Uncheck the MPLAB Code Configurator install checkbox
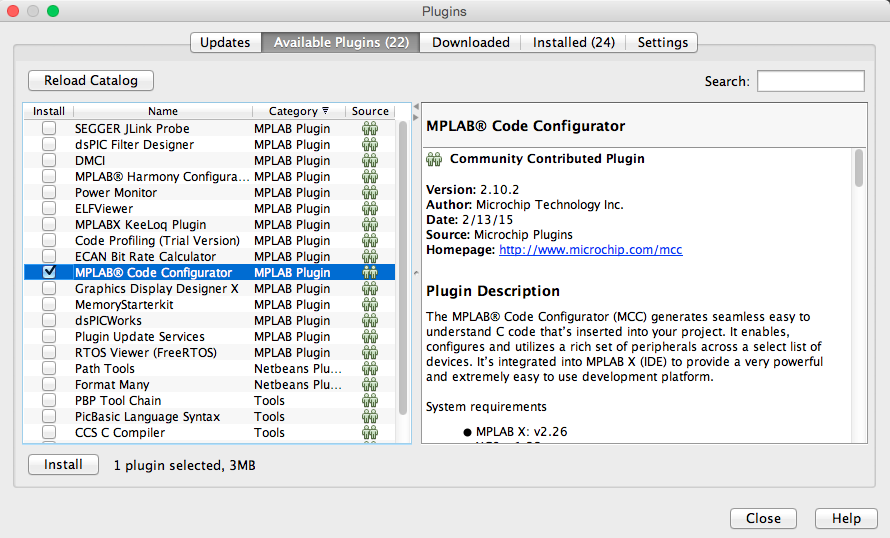Viewport: 890px width, 538px height. coord(49,272)
